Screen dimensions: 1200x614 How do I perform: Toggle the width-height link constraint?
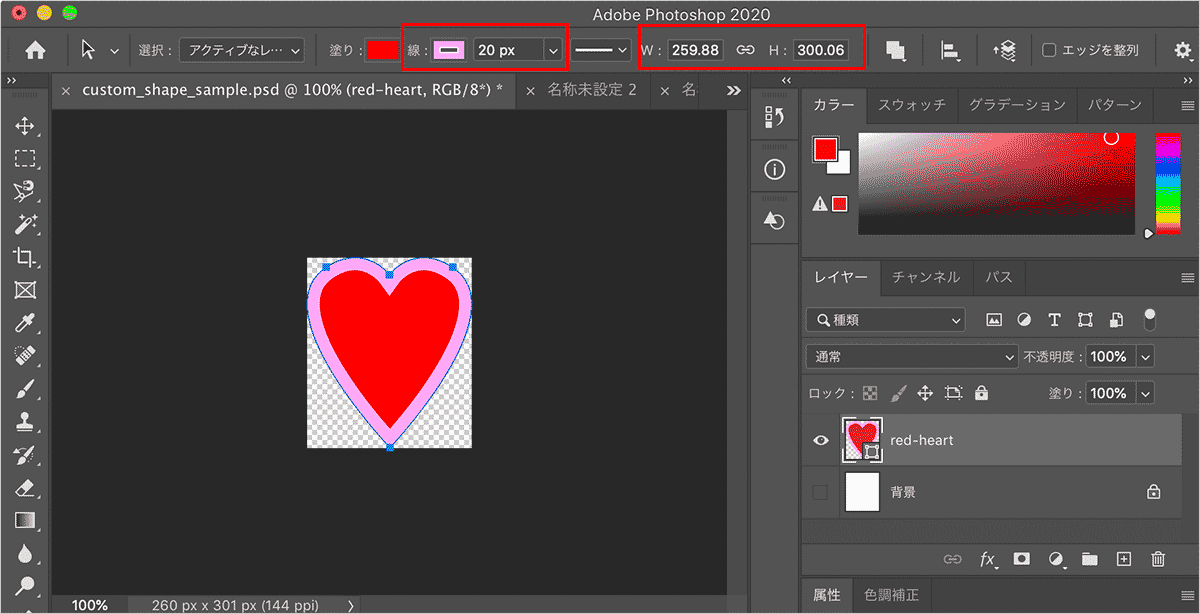(x=745, y=50)
